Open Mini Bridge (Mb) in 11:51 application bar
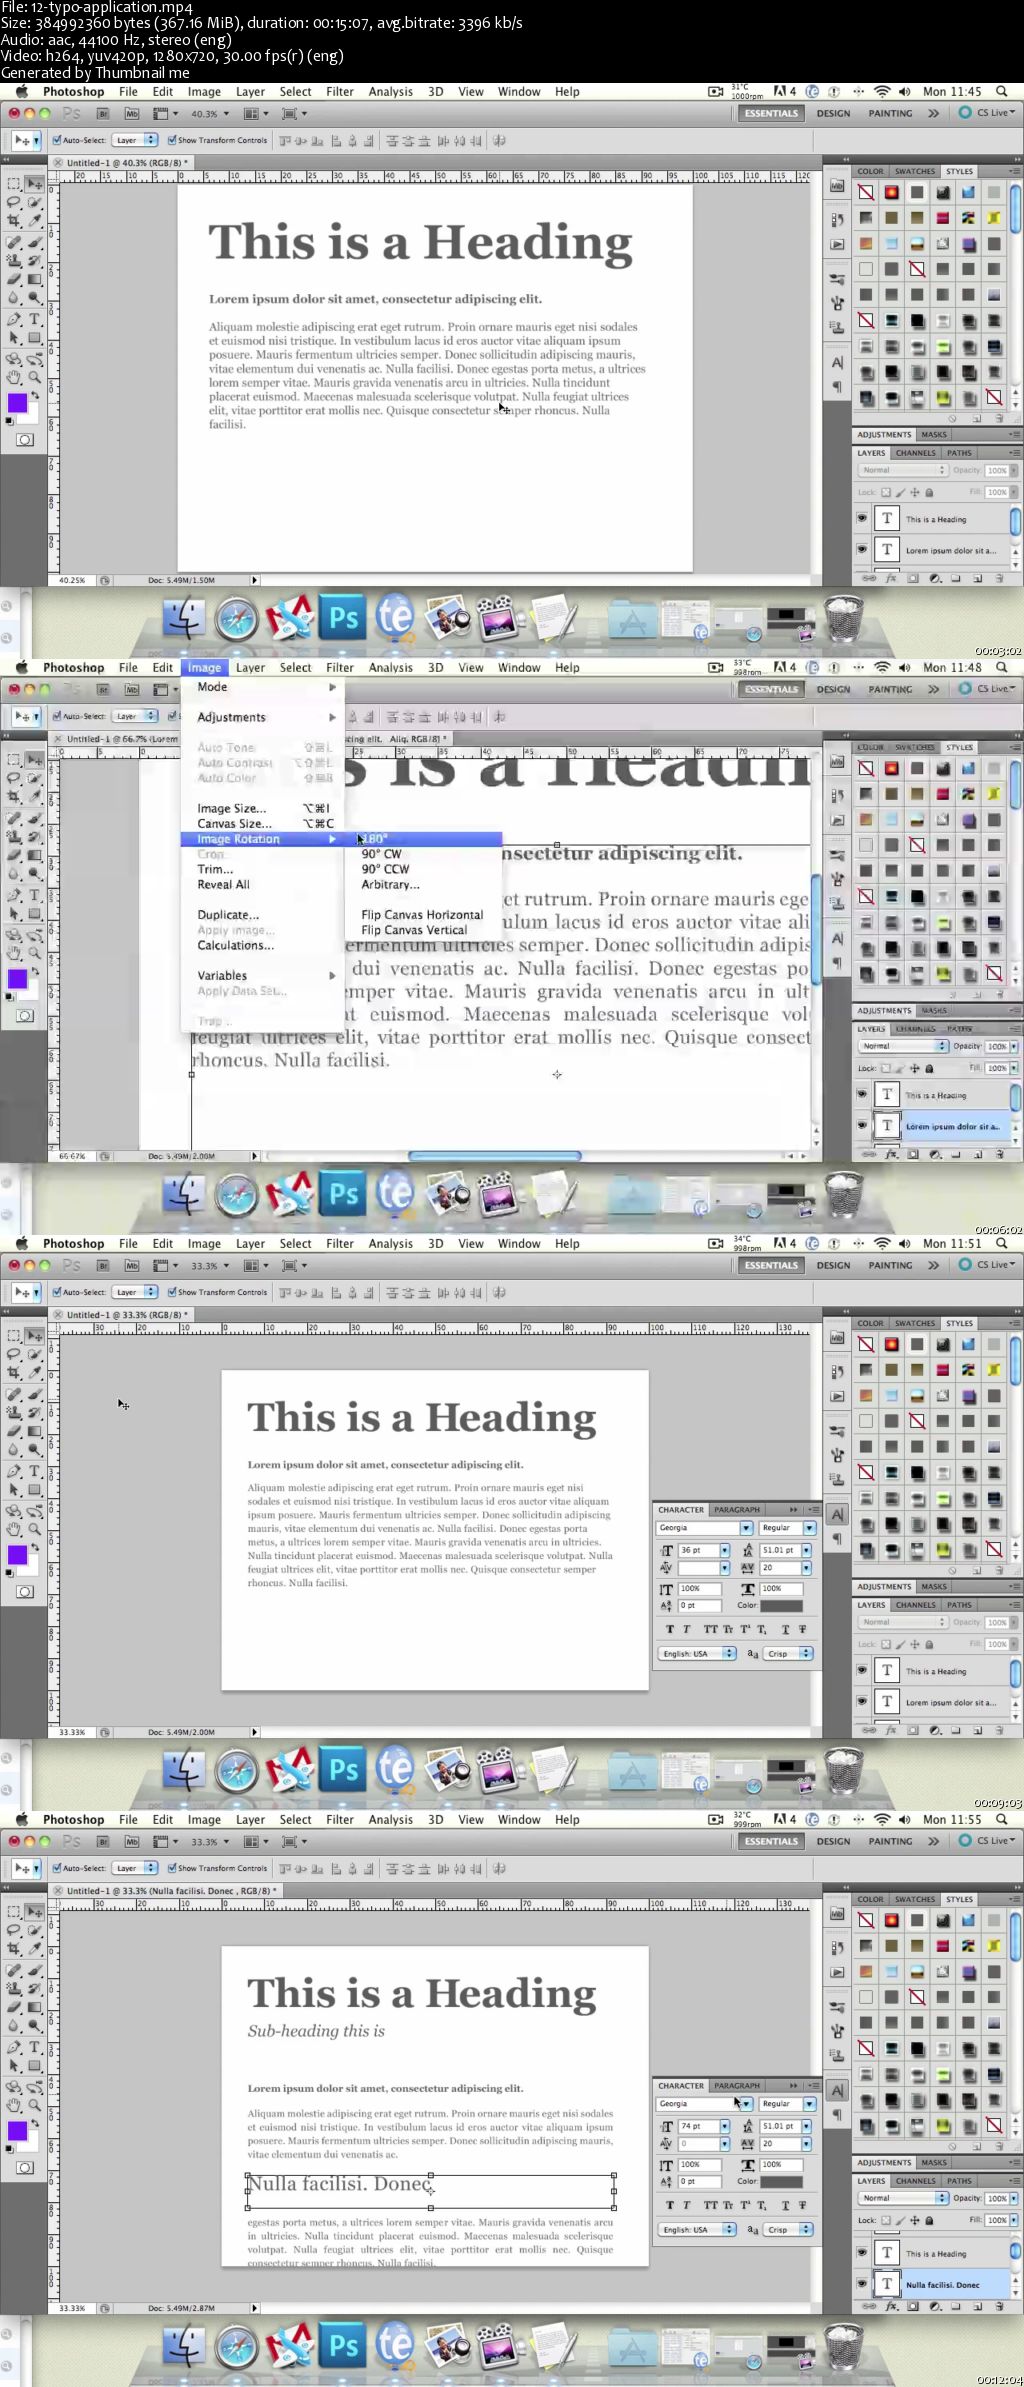Screen dimensions: 1024x2387 131,1266
